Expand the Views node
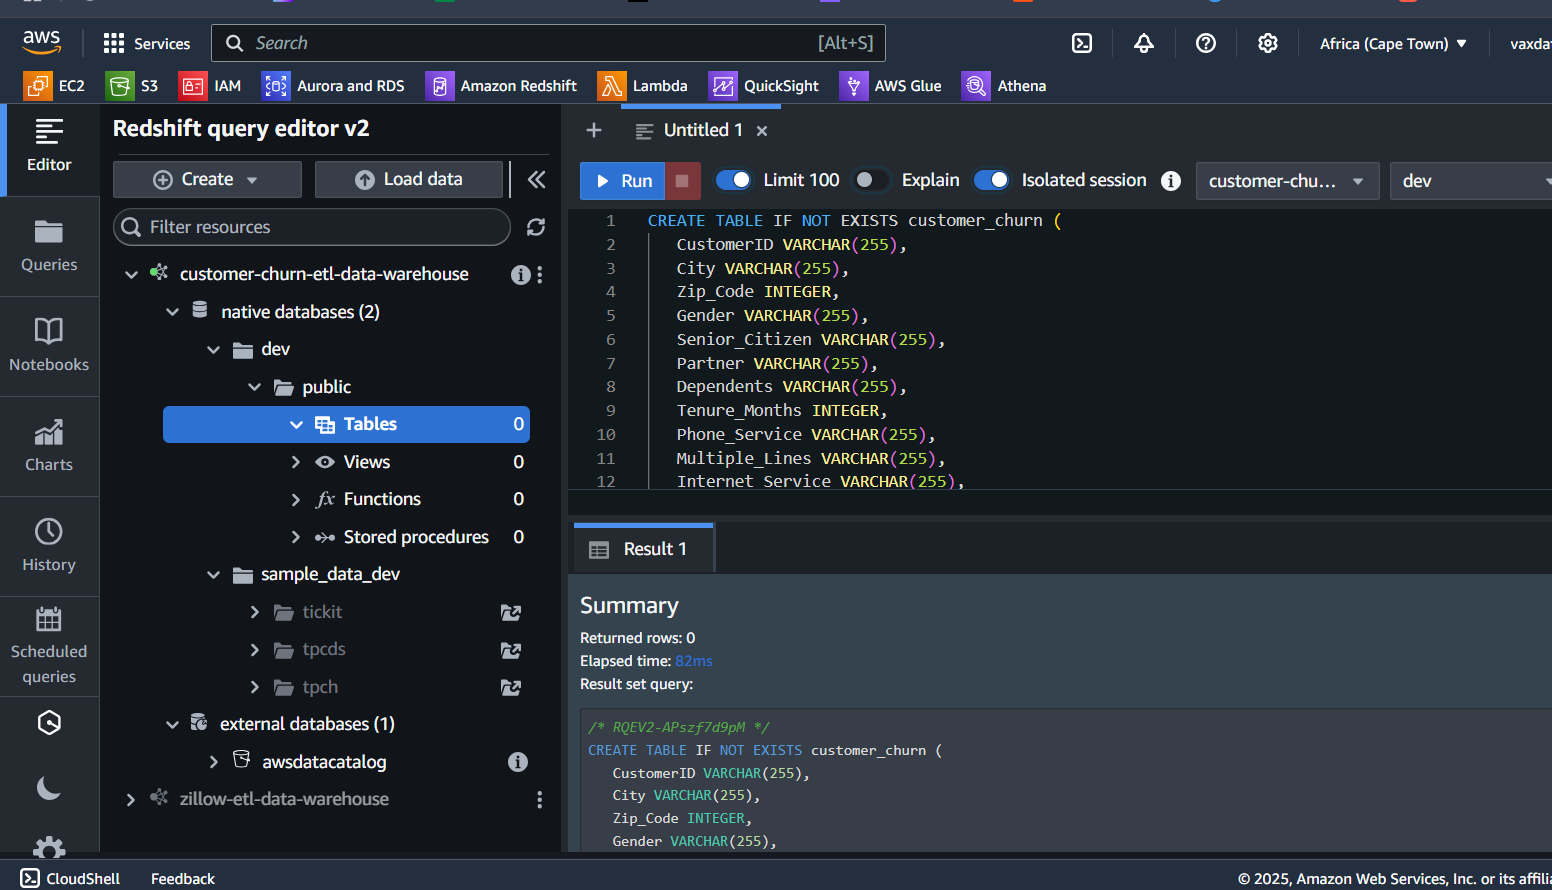The width and height of the screenshot is (1552, 890). pos(296,462)
